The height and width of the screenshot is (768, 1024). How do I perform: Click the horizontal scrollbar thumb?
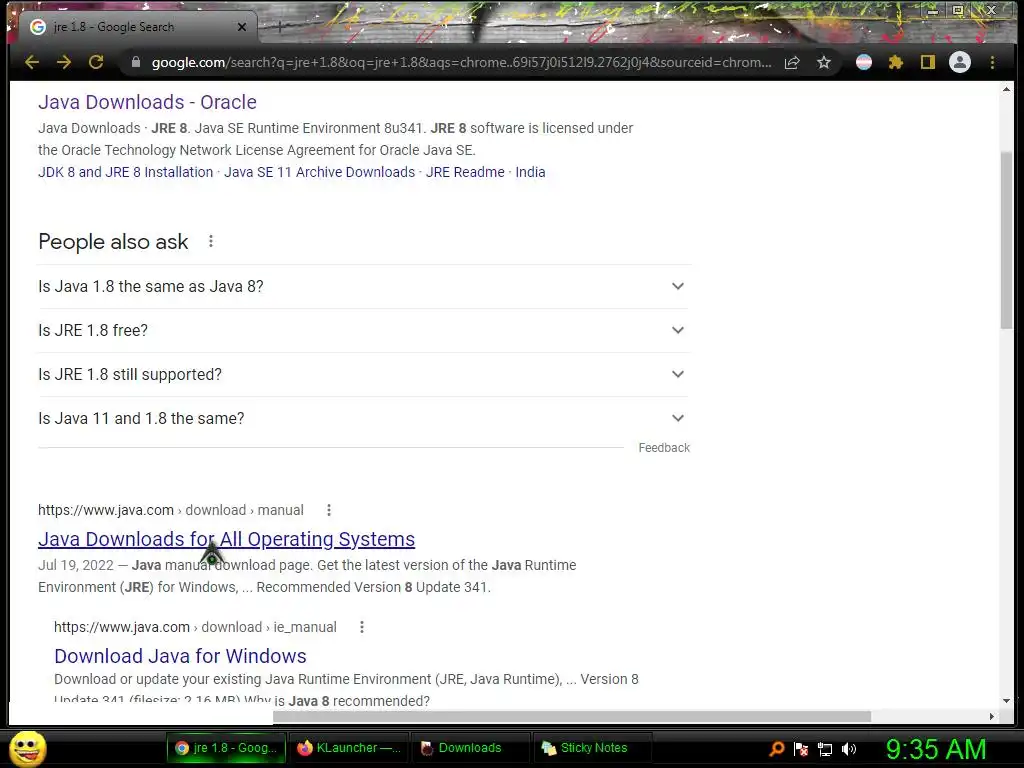pyautogui.click(x=571, y=716)
